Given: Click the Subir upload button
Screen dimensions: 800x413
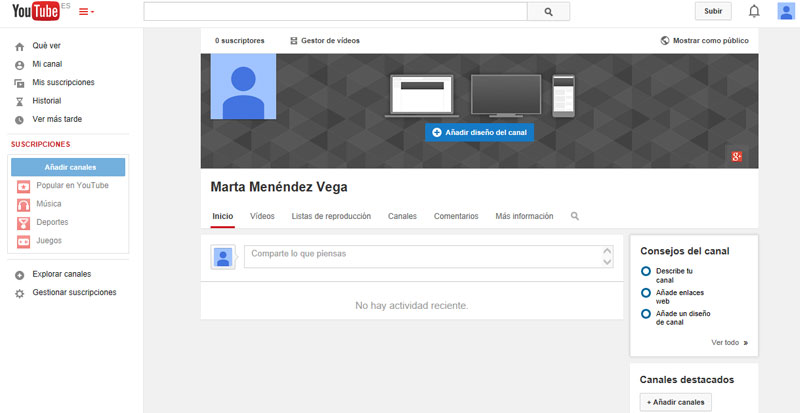Looking at the screenshot, I should (713, 11).
